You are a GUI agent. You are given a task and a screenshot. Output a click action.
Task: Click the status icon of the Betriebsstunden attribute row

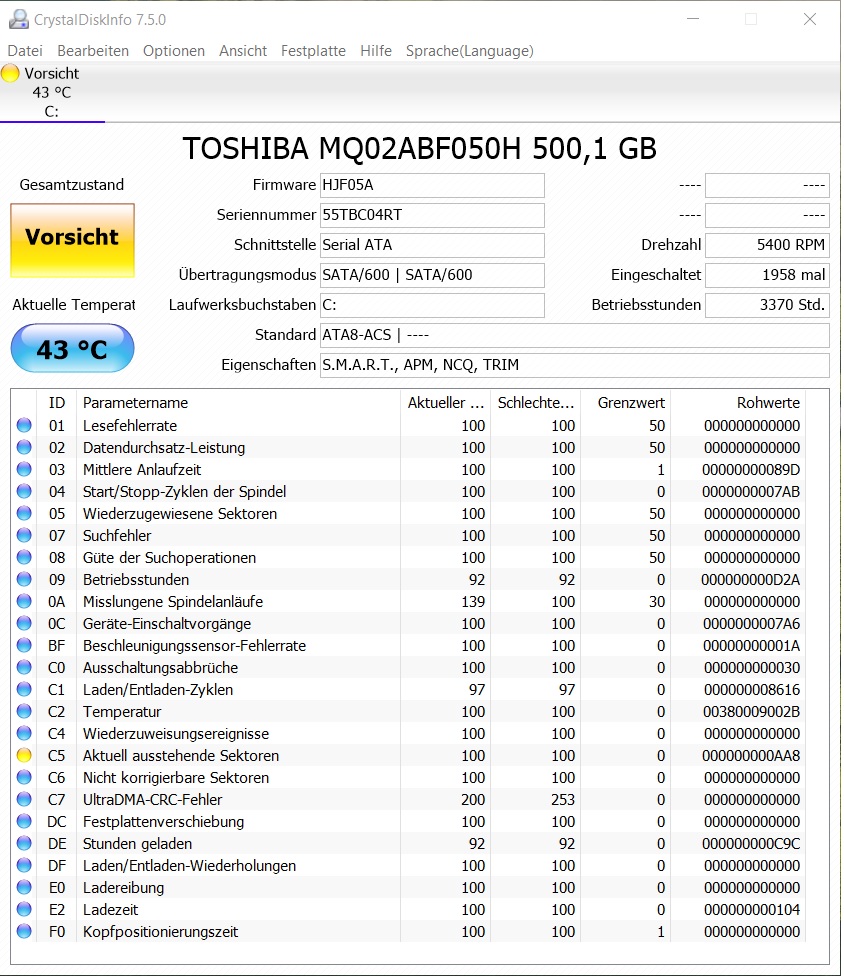[24, 579]
